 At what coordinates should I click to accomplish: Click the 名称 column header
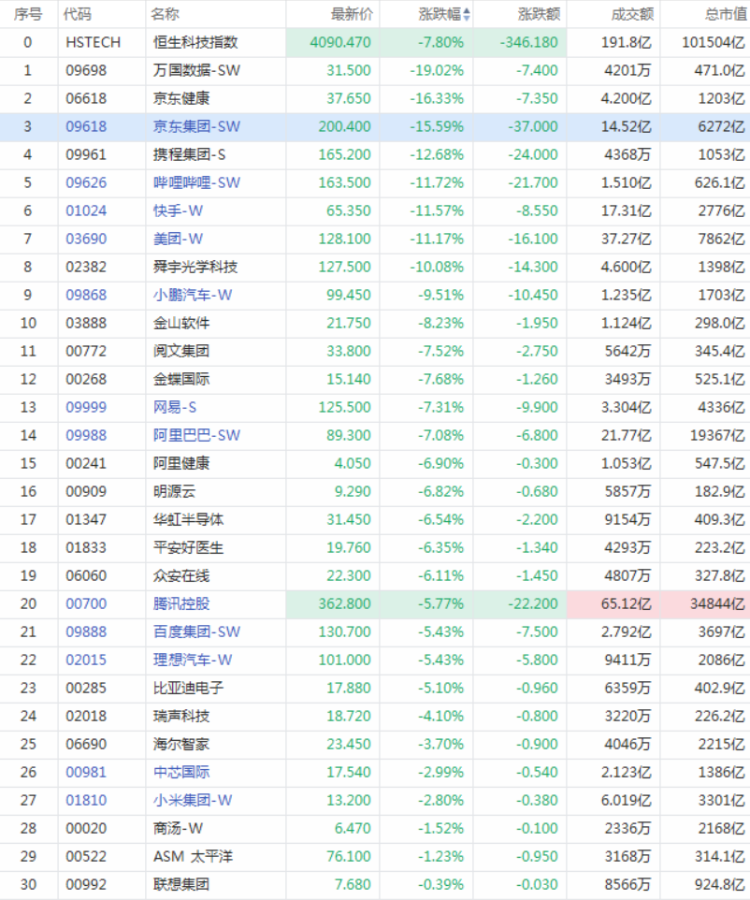tap(165, 14)
